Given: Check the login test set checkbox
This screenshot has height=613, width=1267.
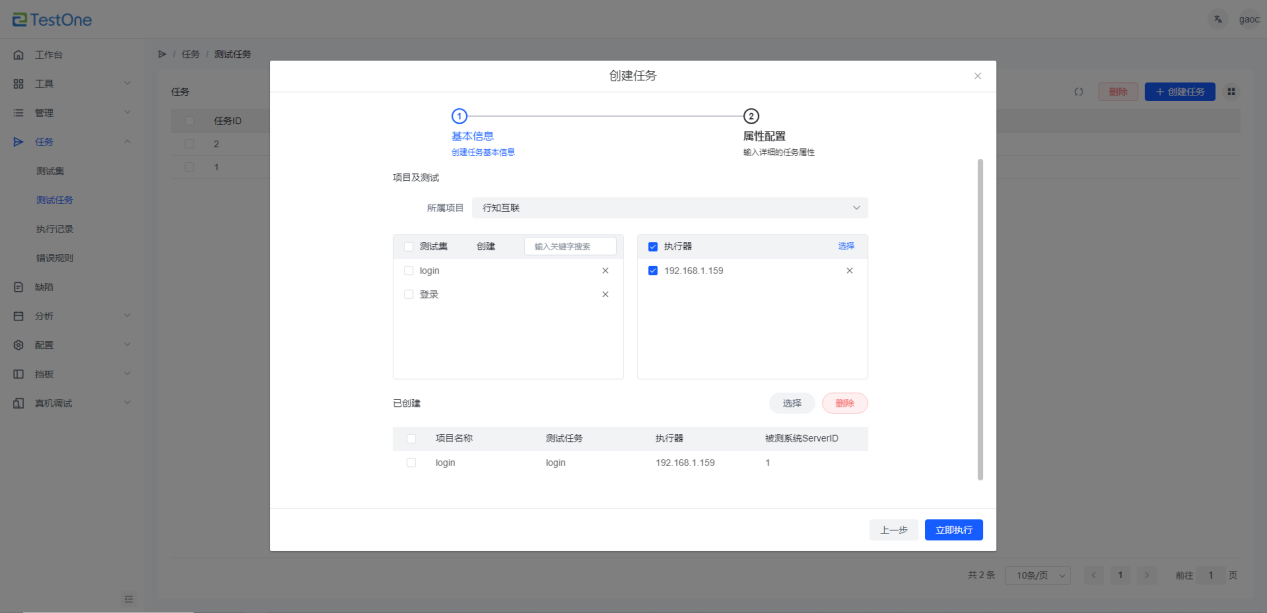Looking at the screenshot, I should (408, 271).
